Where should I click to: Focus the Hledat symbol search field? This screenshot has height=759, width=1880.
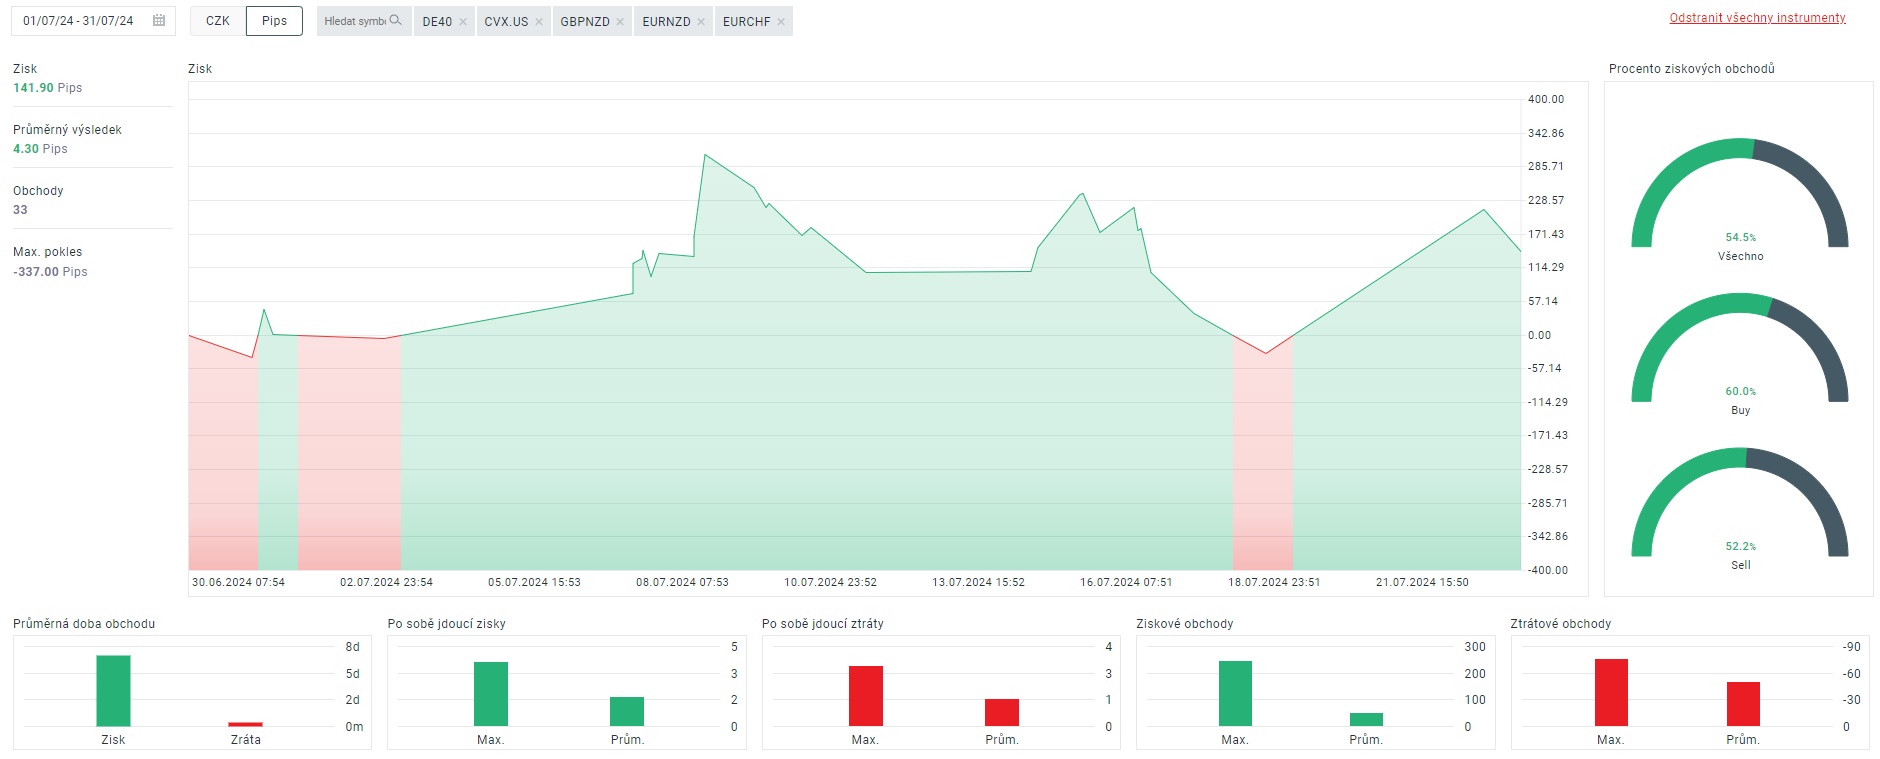click(x=354, y=21)
